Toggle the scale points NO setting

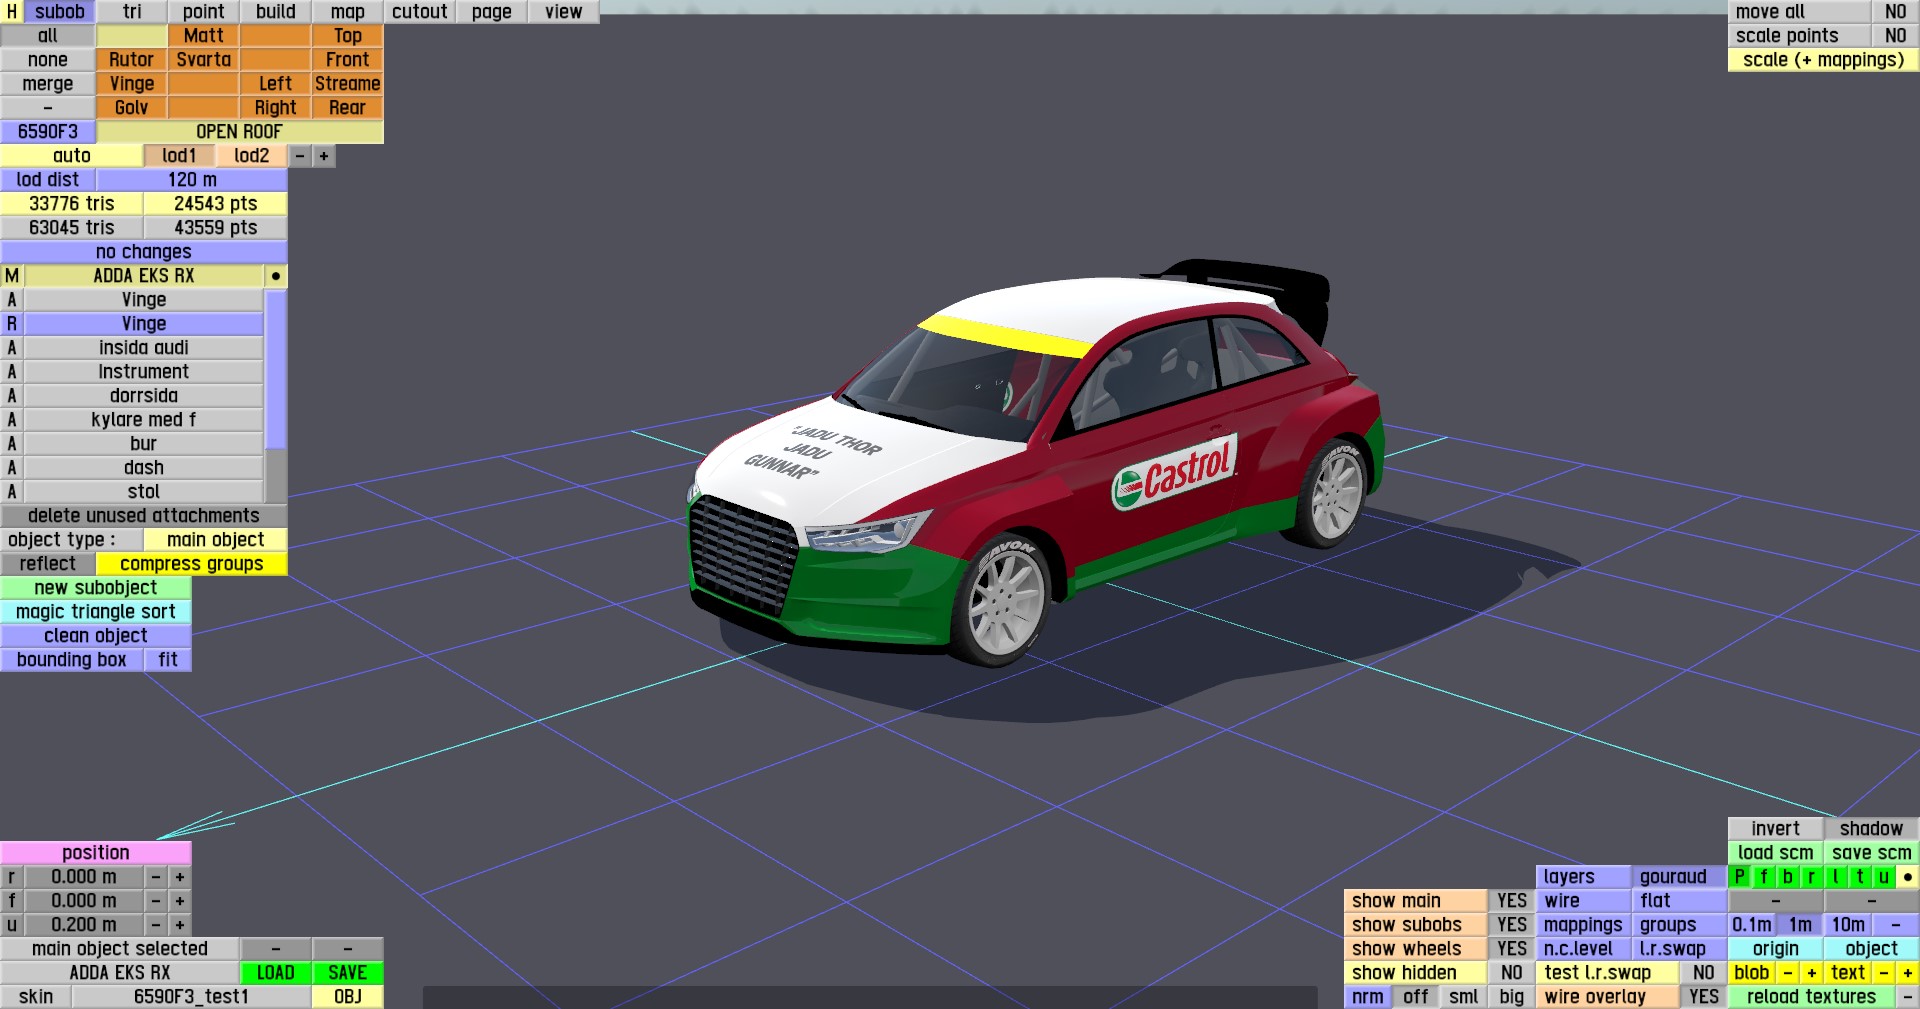tap(1895, 36)
